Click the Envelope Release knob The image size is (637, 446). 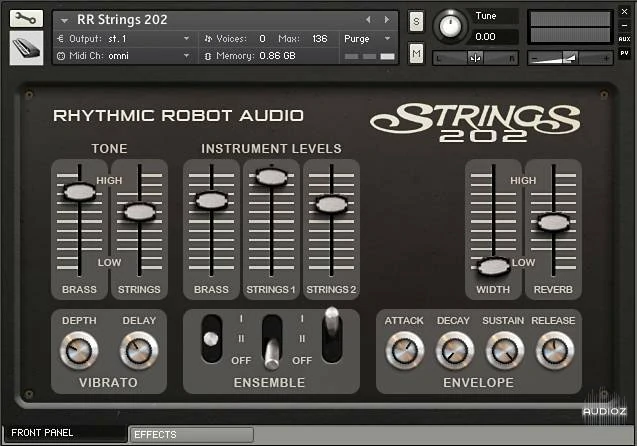click(555, 351)
